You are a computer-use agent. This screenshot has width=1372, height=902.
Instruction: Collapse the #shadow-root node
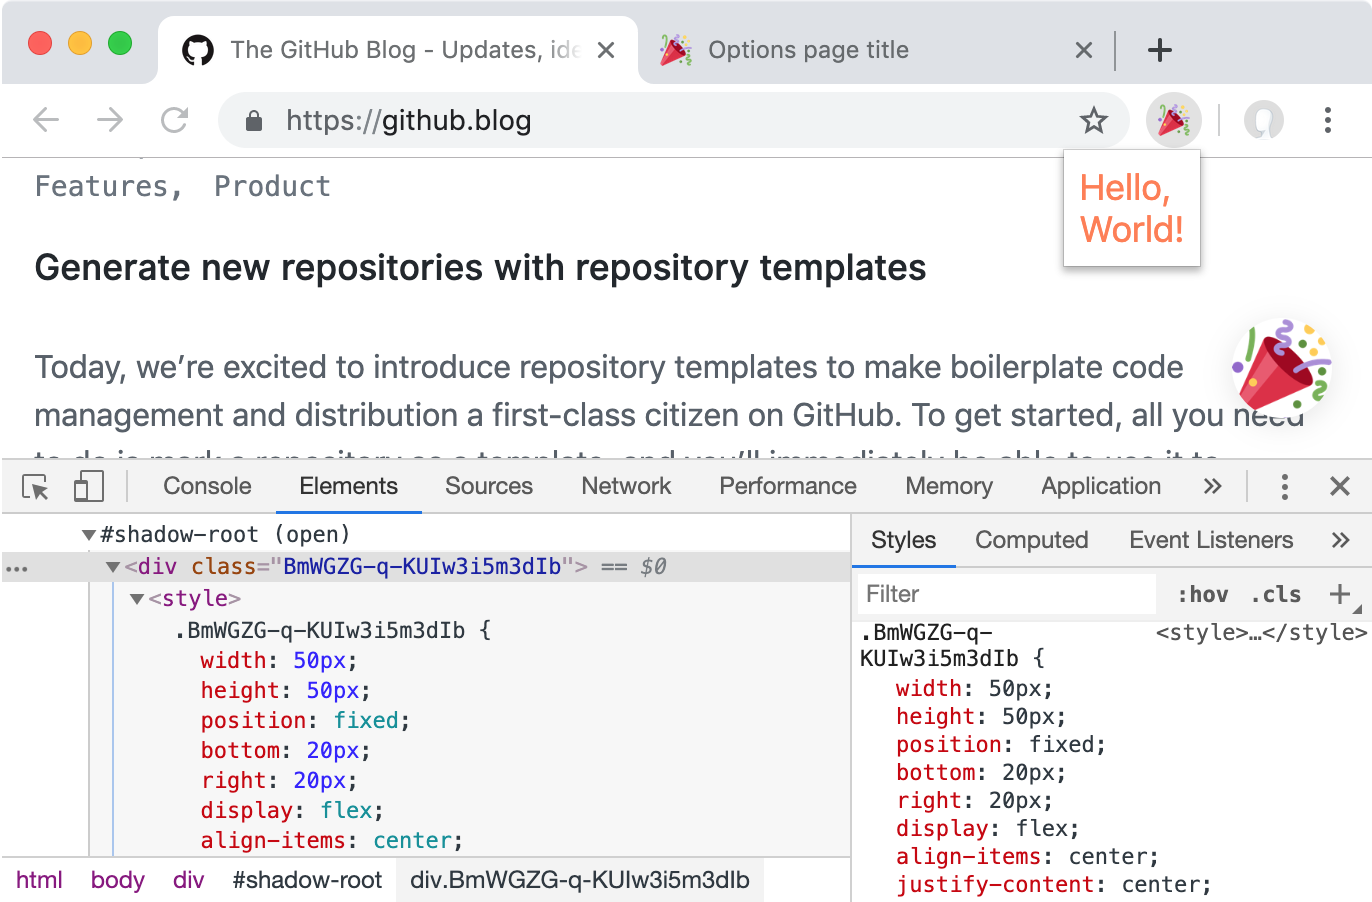(x=89, y=535)
